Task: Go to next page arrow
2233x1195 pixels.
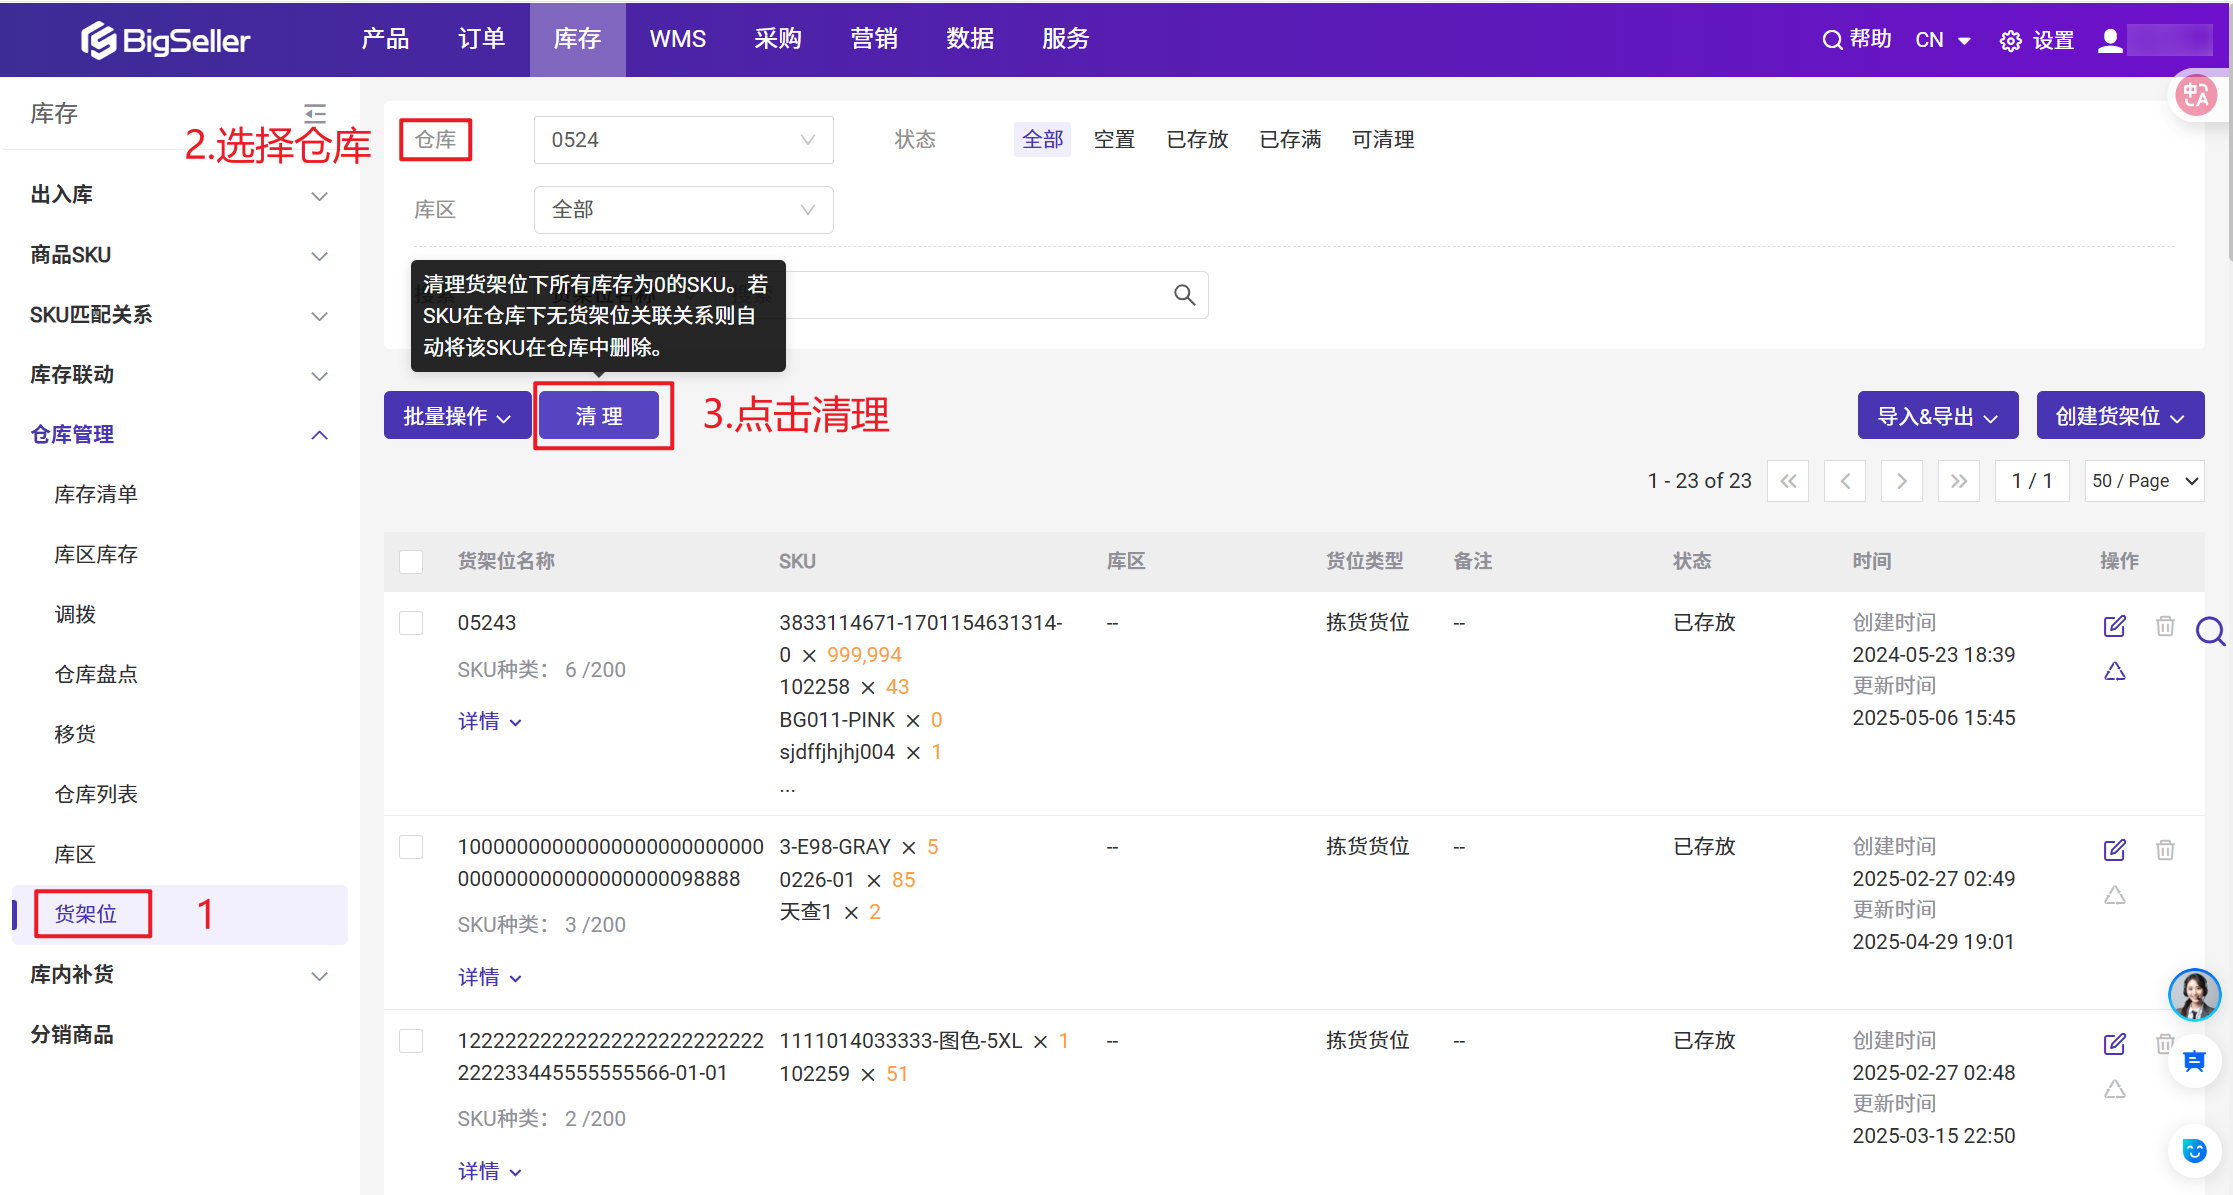Action: 1902,481
